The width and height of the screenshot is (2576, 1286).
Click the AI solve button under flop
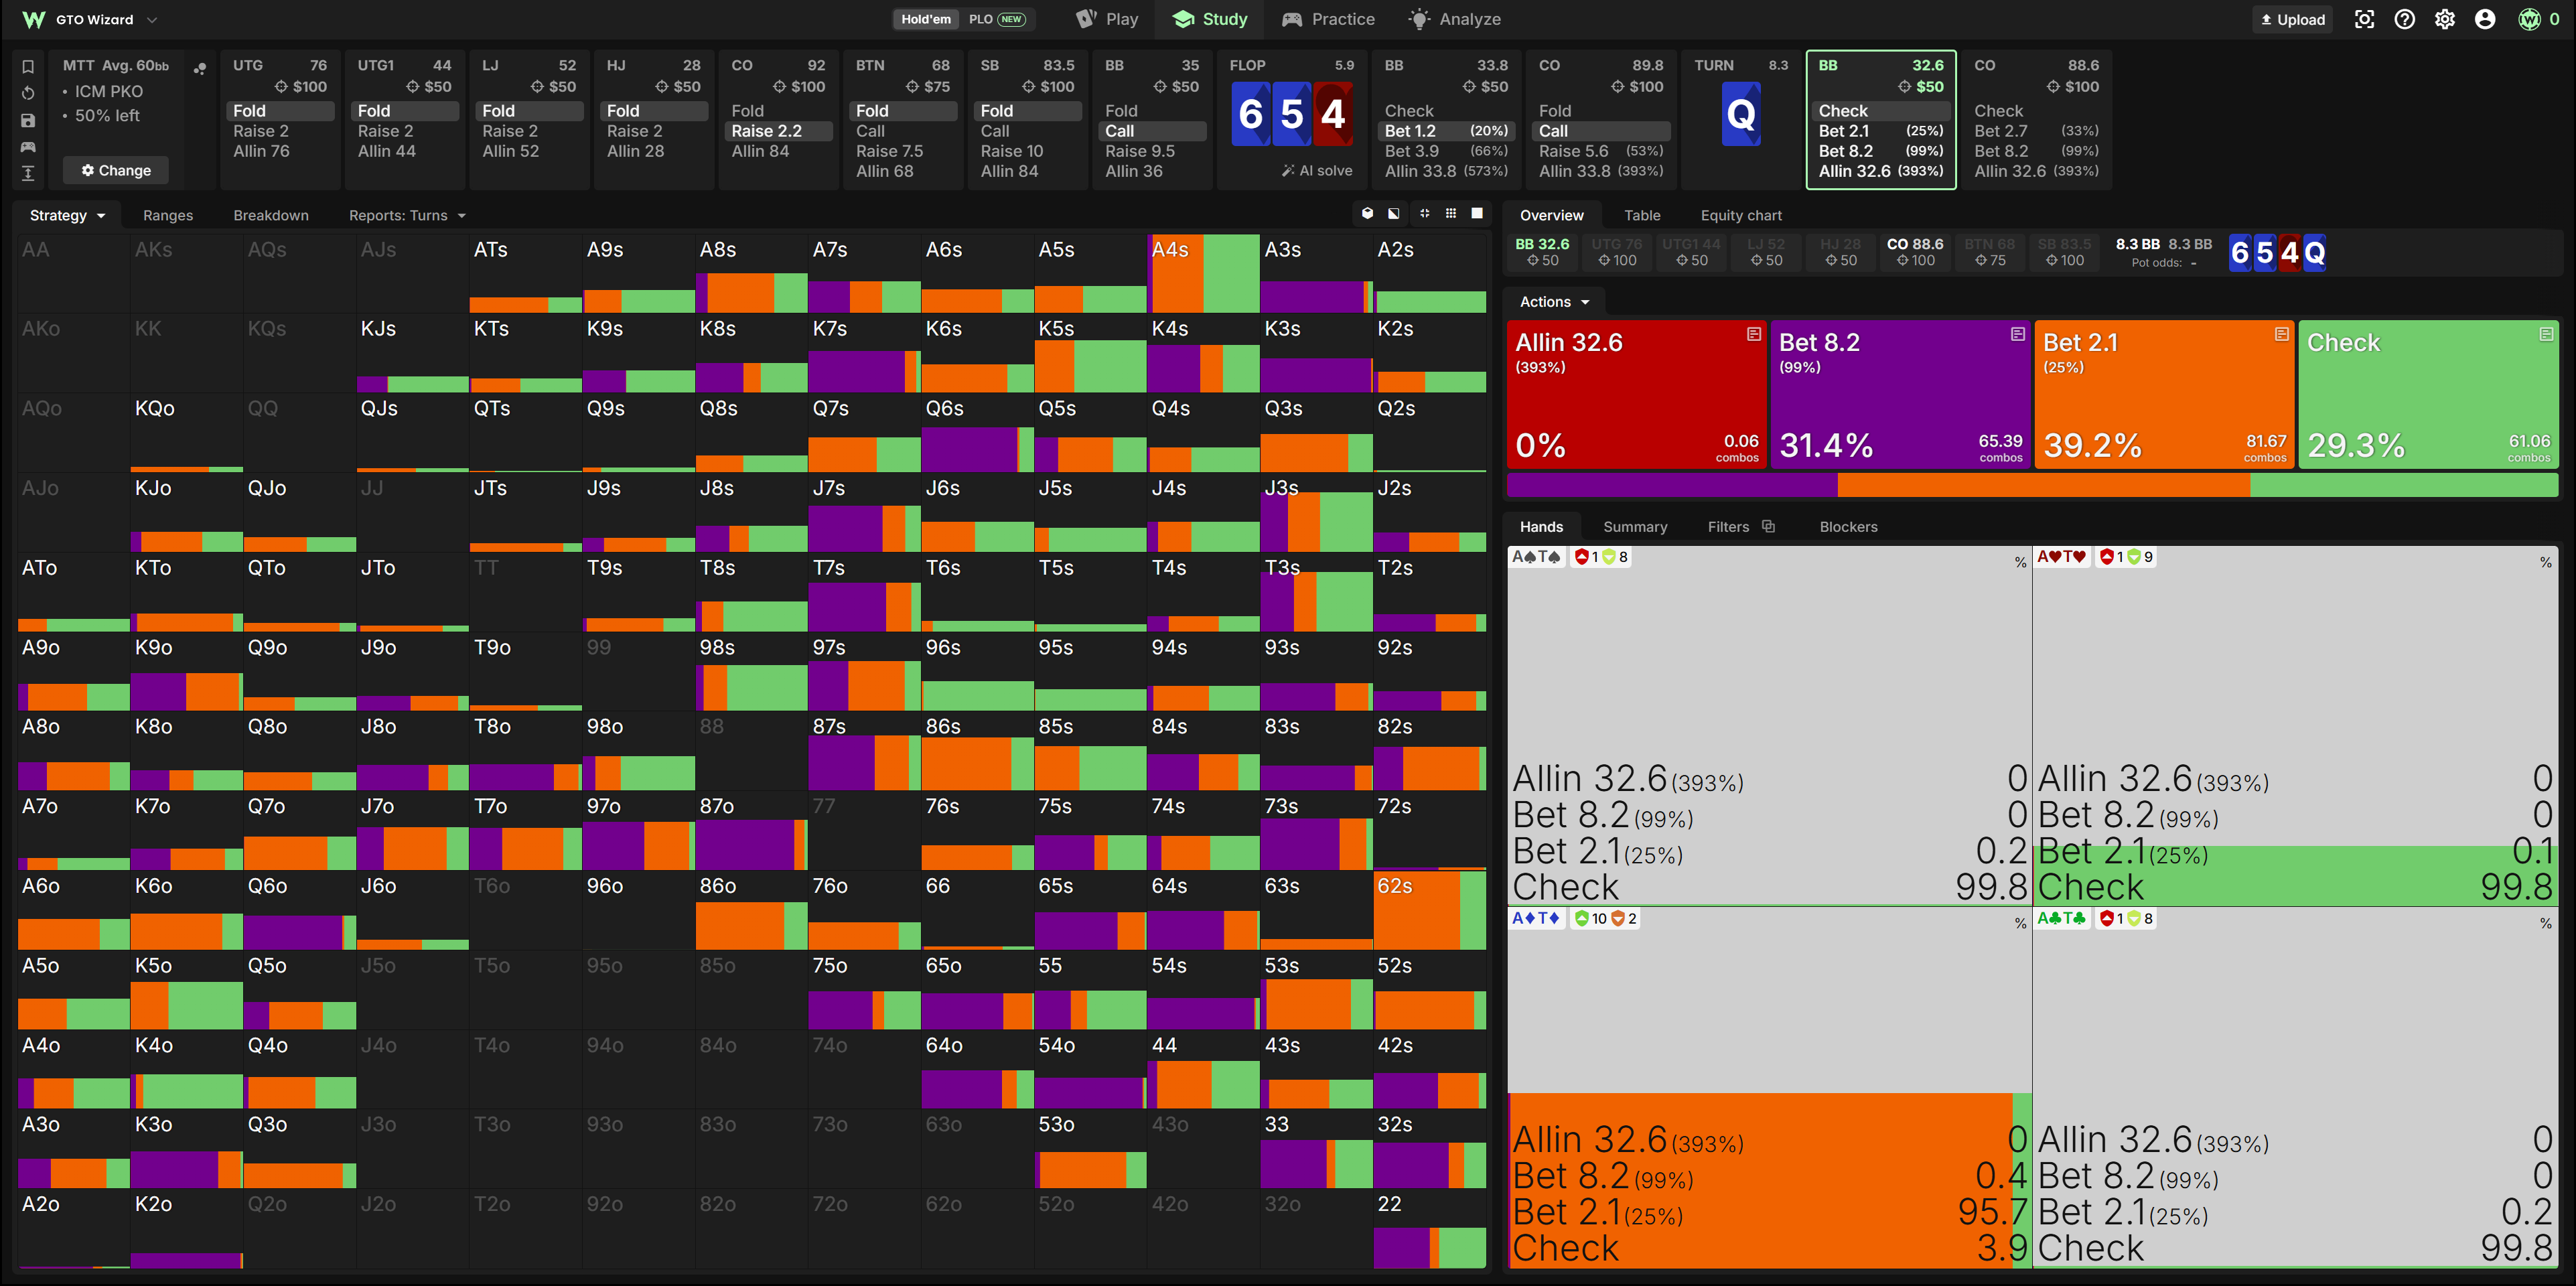[1317, 171]
